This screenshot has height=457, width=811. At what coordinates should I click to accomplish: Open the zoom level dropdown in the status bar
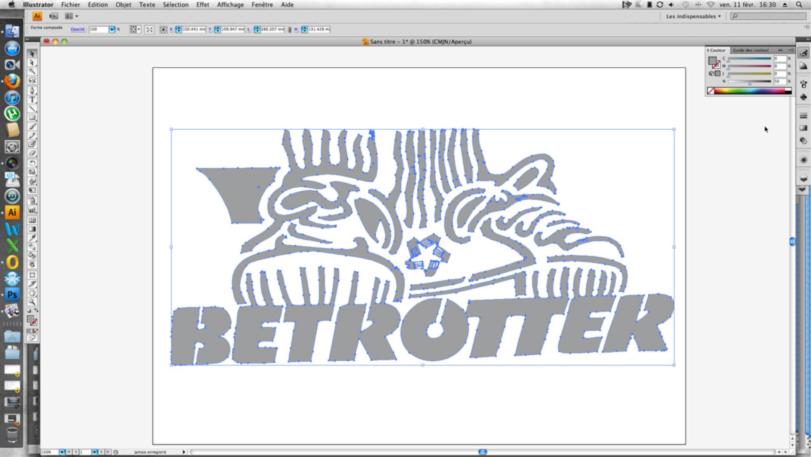point(62,452)
